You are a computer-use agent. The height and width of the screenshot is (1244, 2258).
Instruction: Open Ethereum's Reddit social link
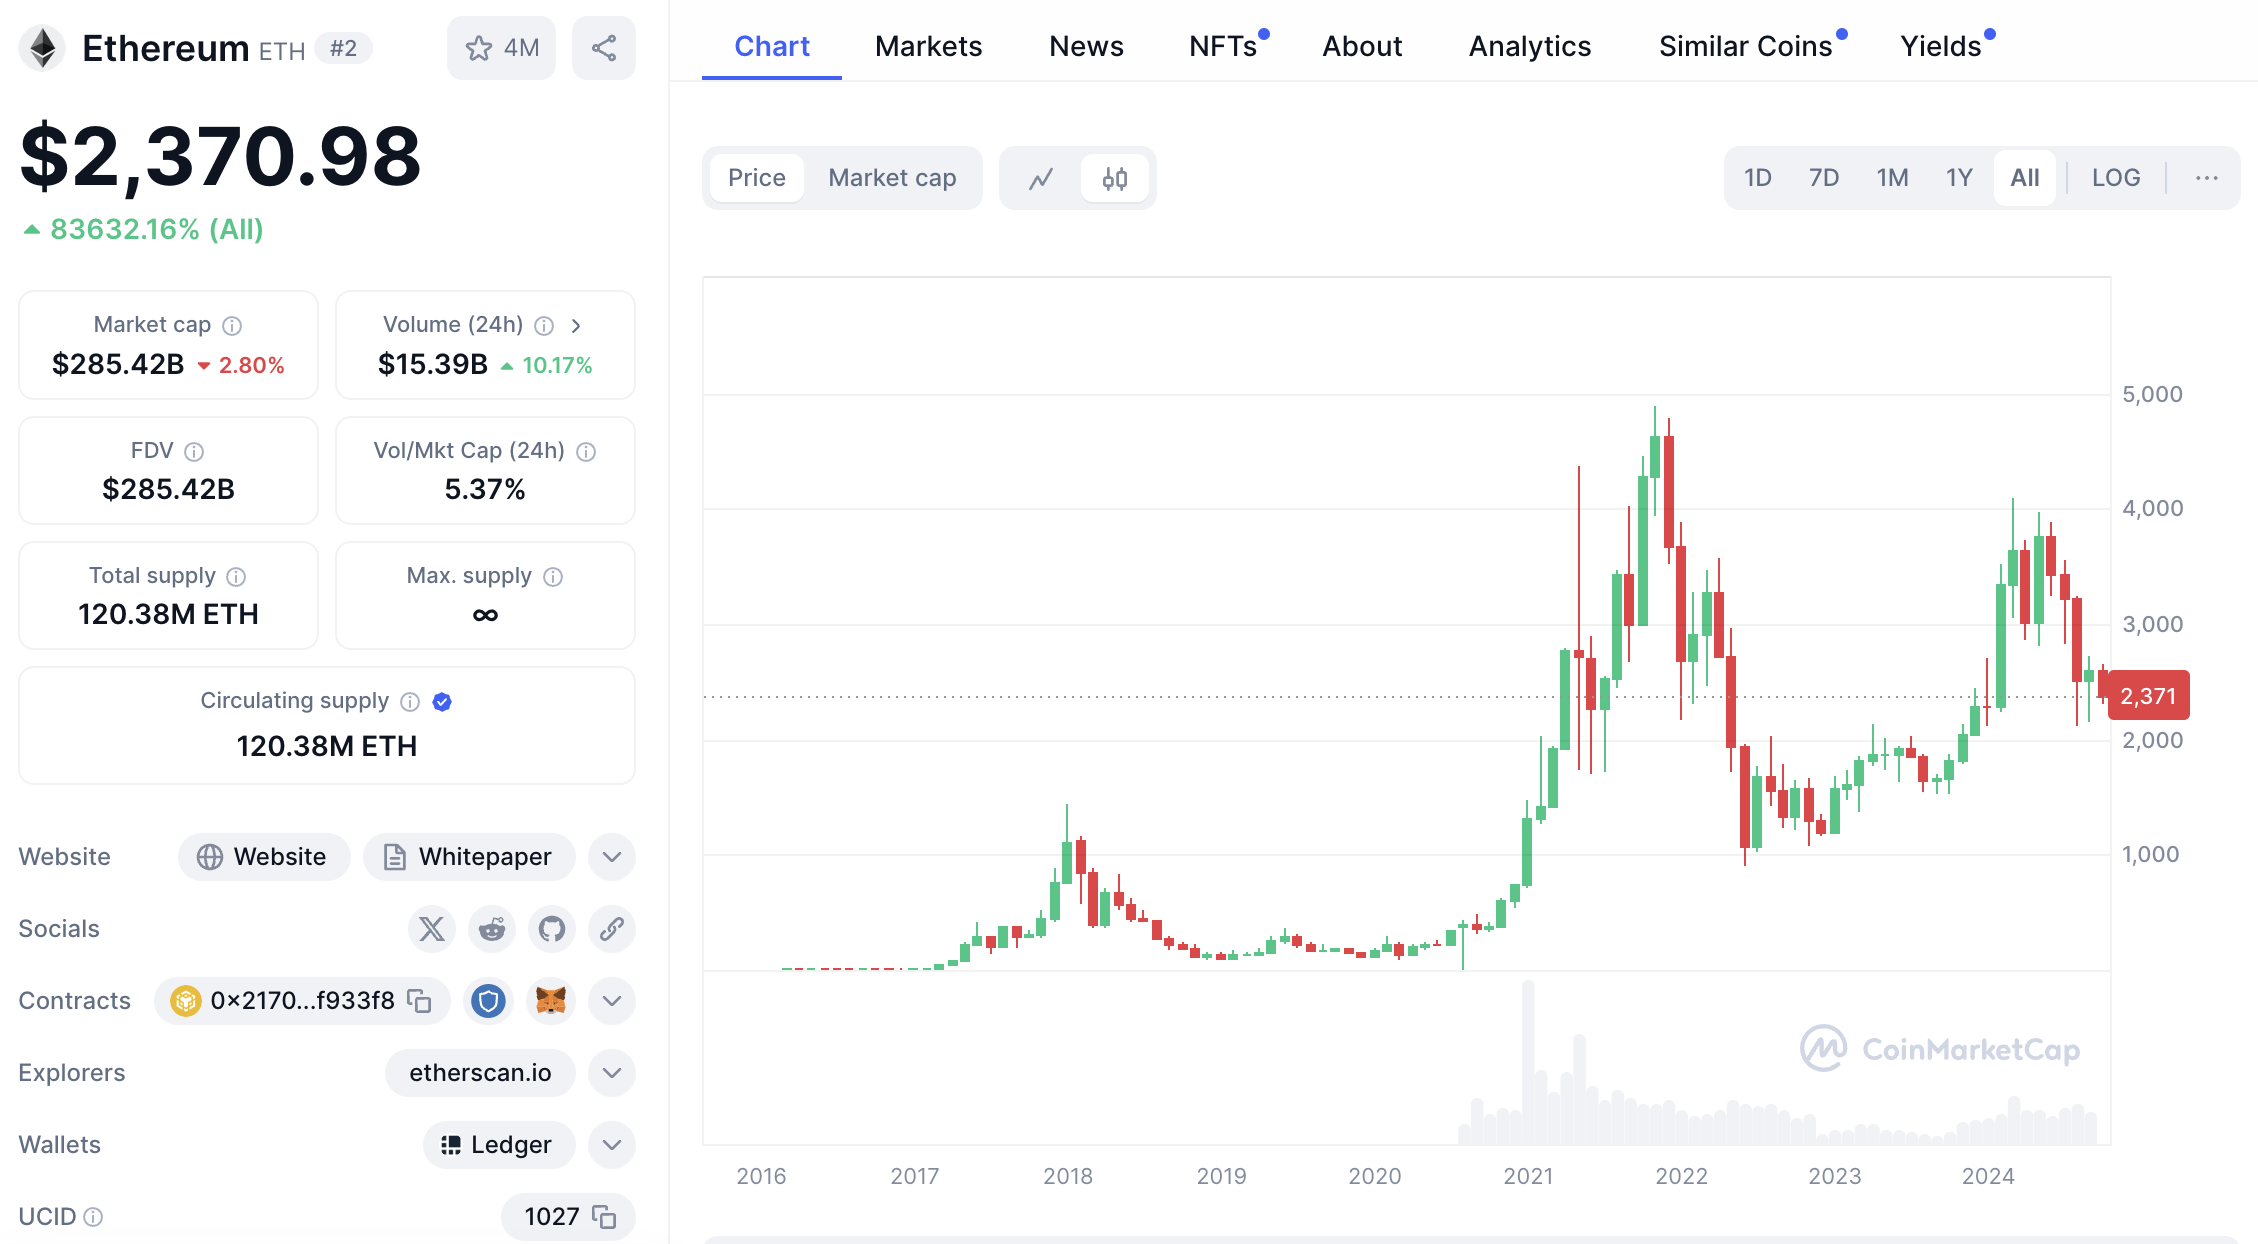492,929
